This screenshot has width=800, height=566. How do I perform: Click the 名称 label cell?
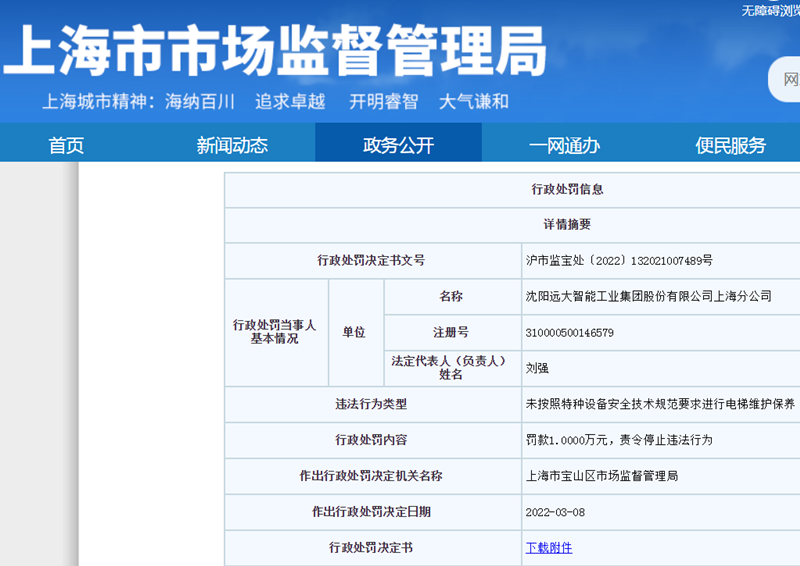451,296
